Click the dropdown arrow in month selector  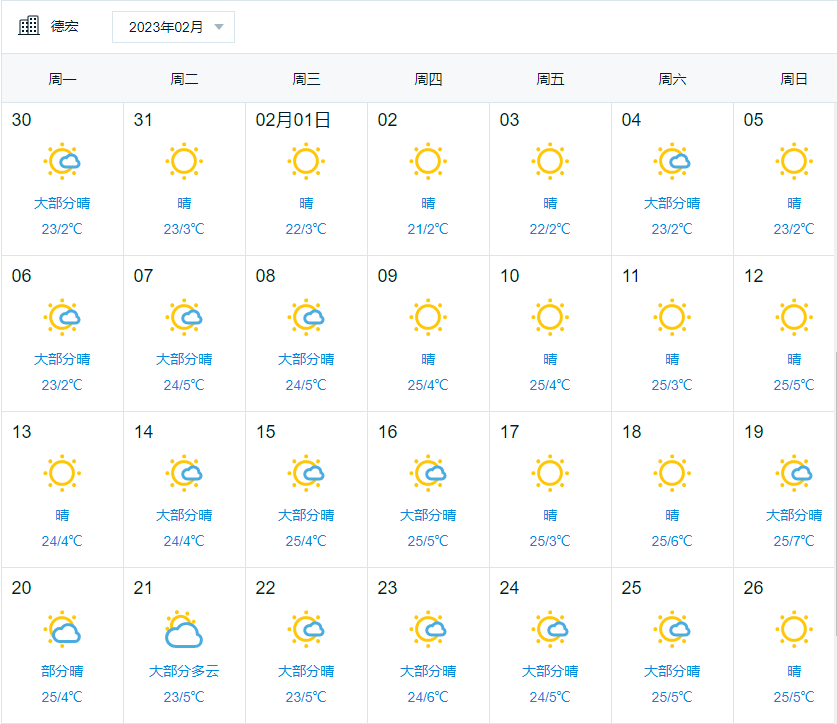tap(219, 27)
